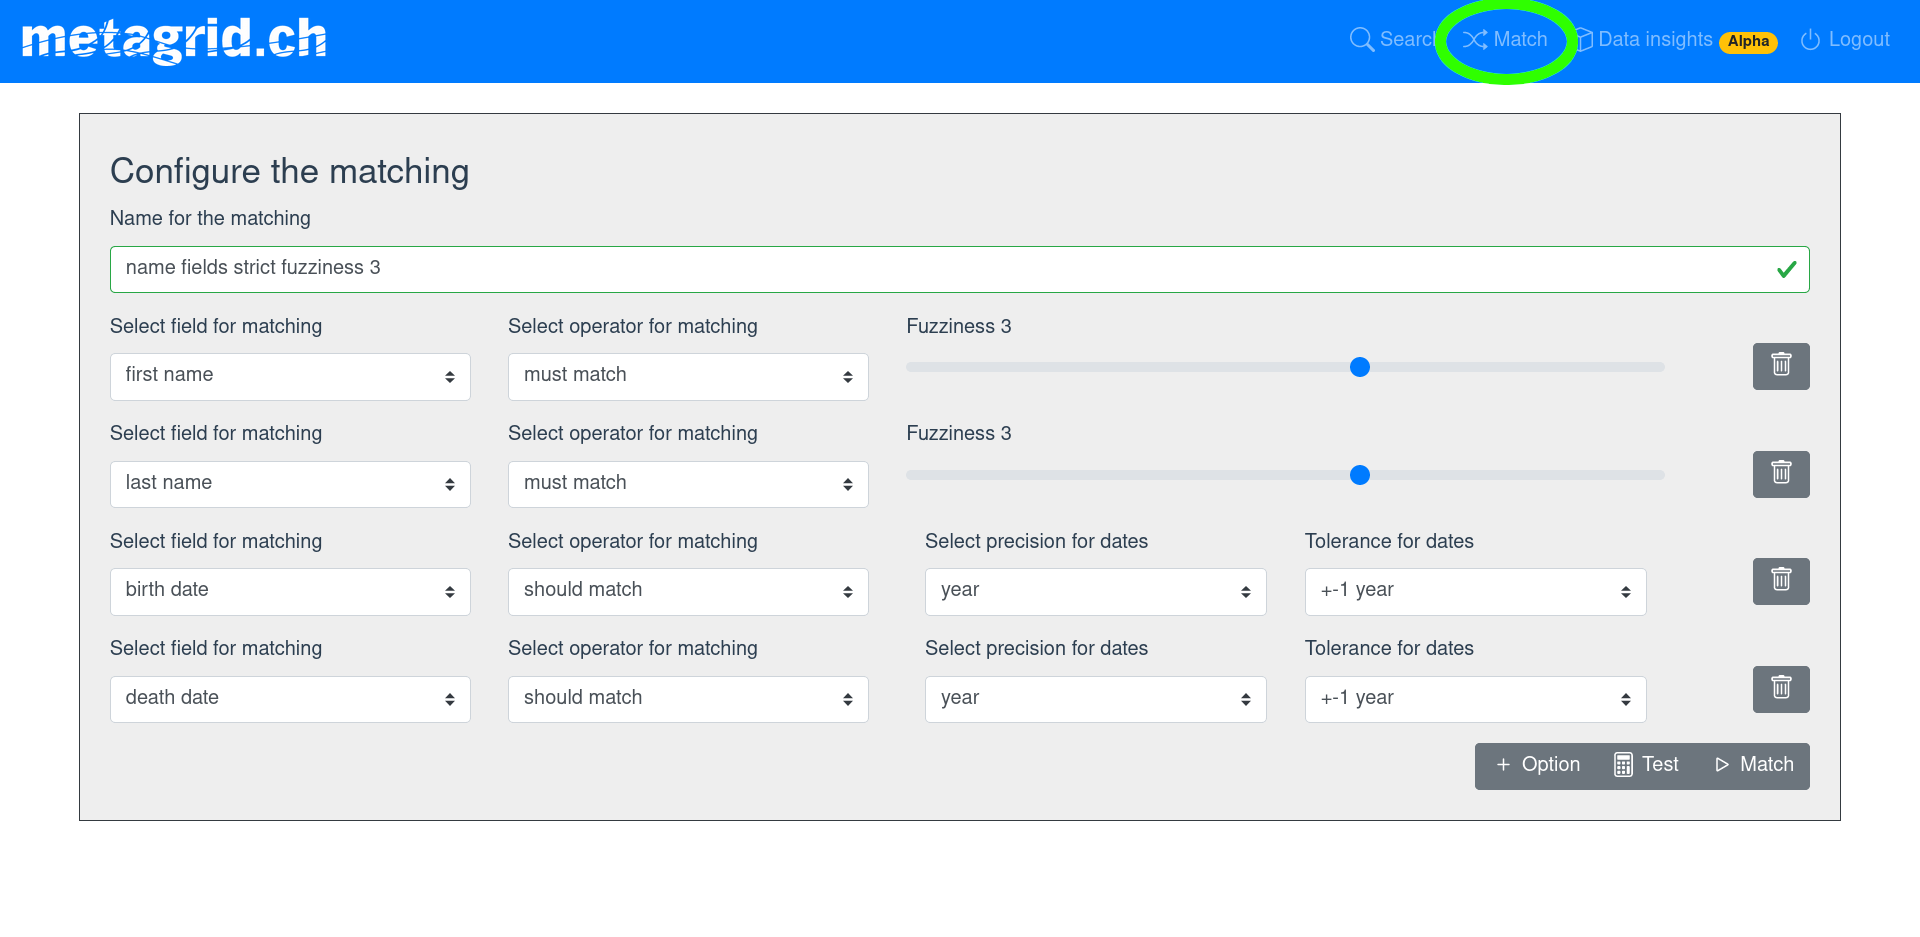Click the Logout power icon link
The image size is (1920, 937).
point(1845,40)
